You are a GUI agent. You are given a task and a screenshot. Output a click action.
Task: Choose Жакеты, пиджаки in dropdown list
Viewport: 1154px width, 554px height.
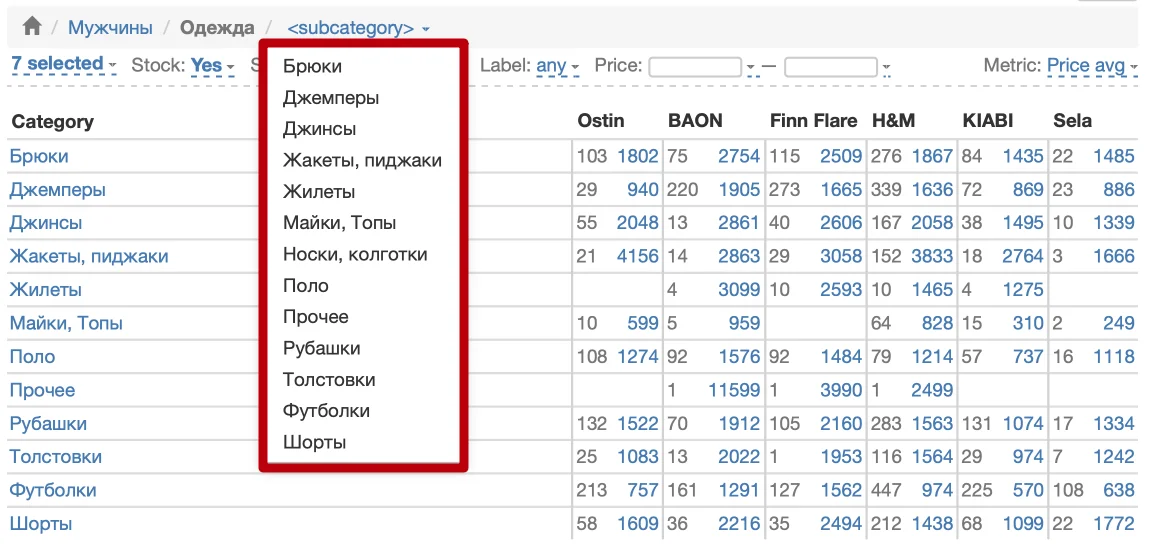click(x=362, y=161)
